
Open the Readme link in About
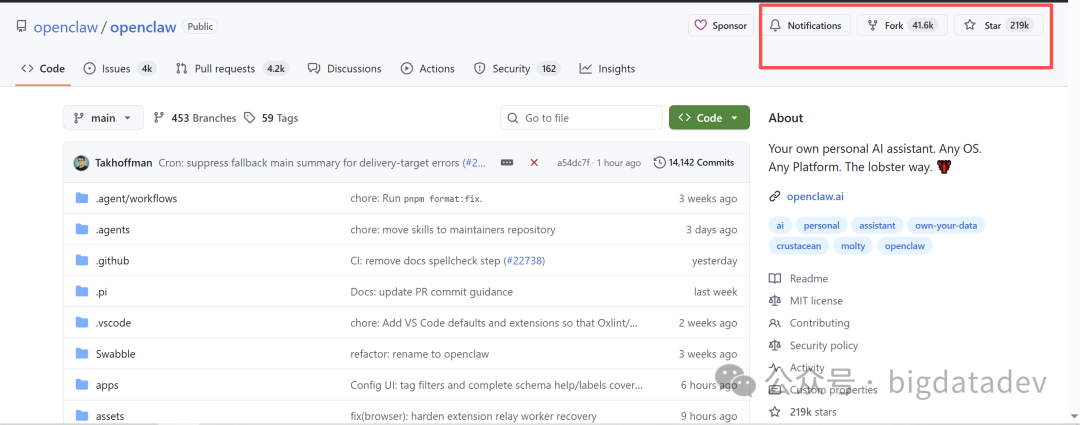pos(809,279)
